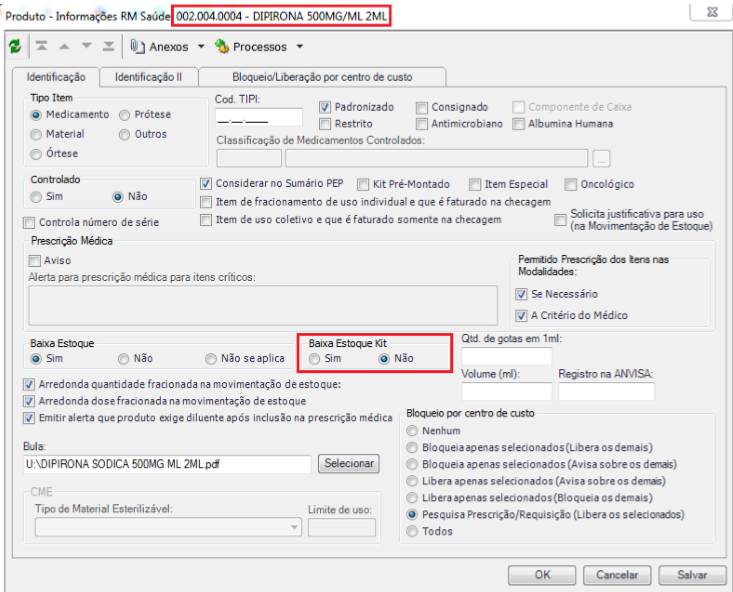This screenshot has width=733, height=592.
Task: Toggle Arredonda dose fracionada checkbox
Action: [x=29, y=402]
